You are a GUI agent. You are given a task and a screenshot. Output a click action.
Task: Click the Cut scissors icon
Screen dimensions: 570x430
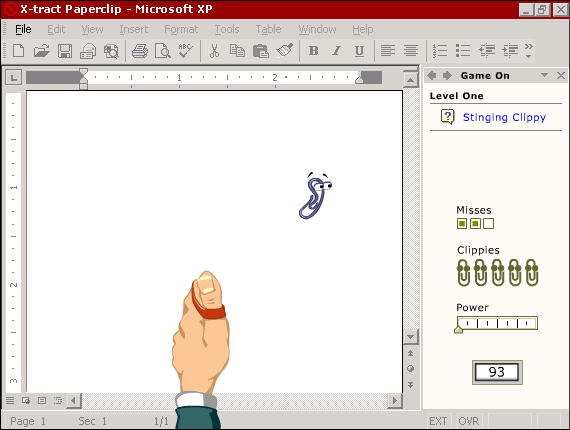tap(214, 51)
